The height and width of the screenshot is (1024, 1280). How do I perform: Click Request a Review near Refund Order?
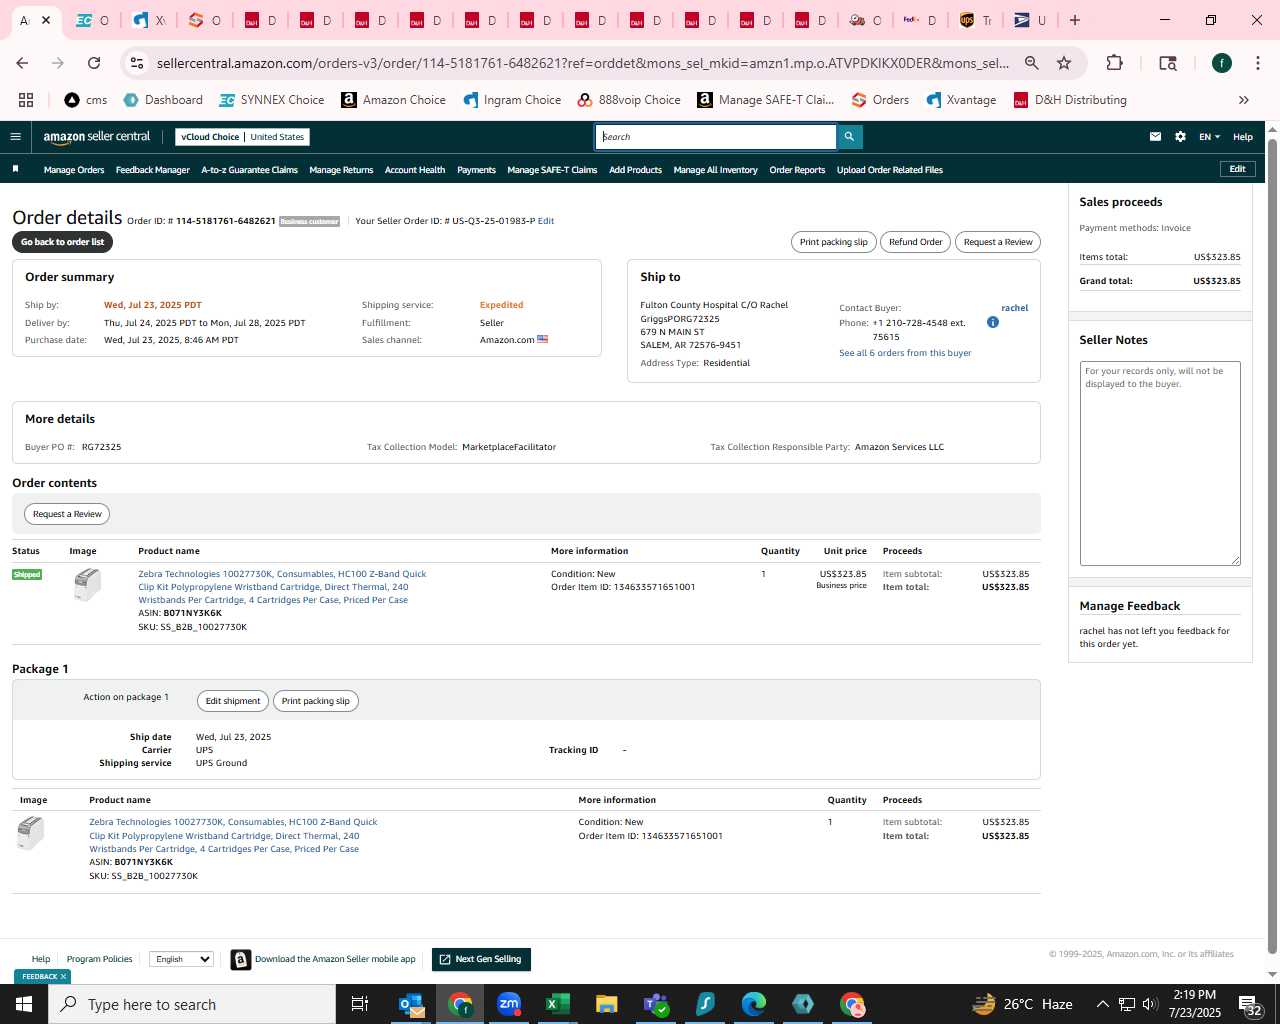(x=998, y=242)
